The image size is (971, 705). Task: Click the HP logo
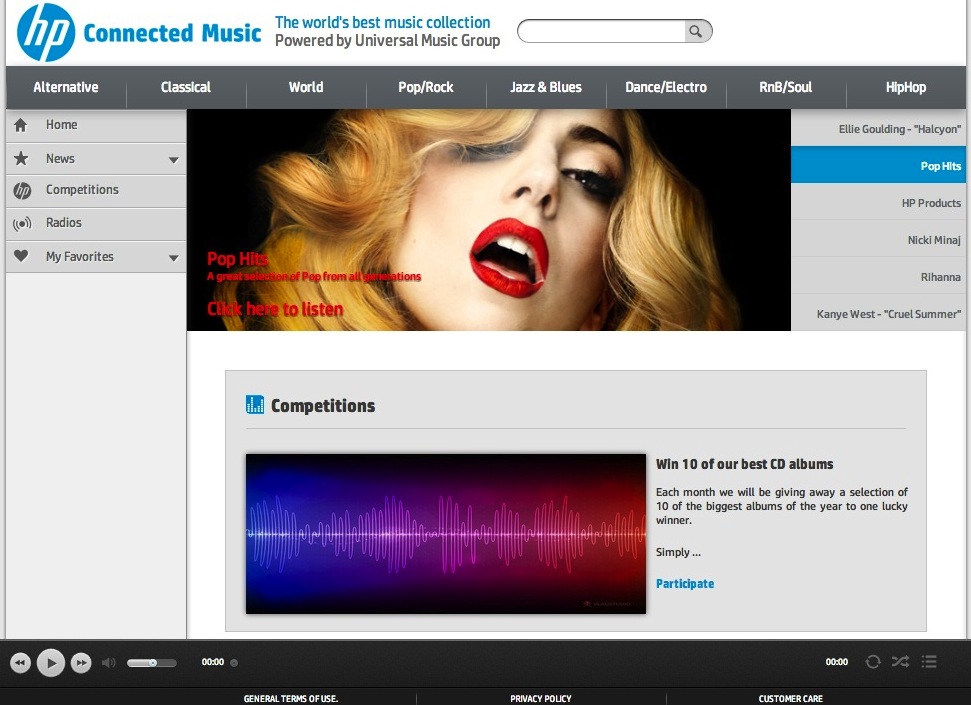click(x=46, y=32)
